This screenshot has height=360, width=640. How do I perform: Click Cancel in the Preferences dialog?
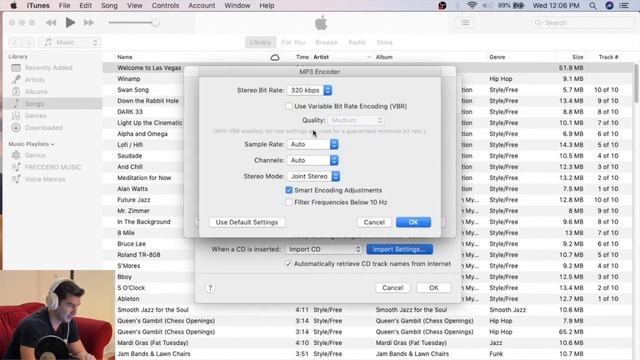click(393, 288)
